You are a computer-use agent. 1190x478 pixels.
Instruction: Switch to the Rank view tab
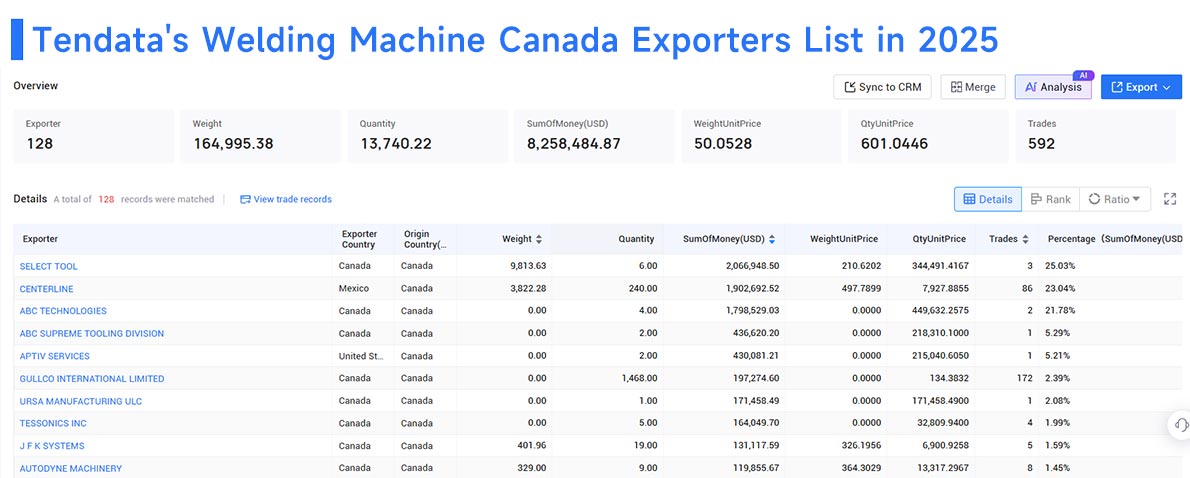click(x=1050, y=200)
